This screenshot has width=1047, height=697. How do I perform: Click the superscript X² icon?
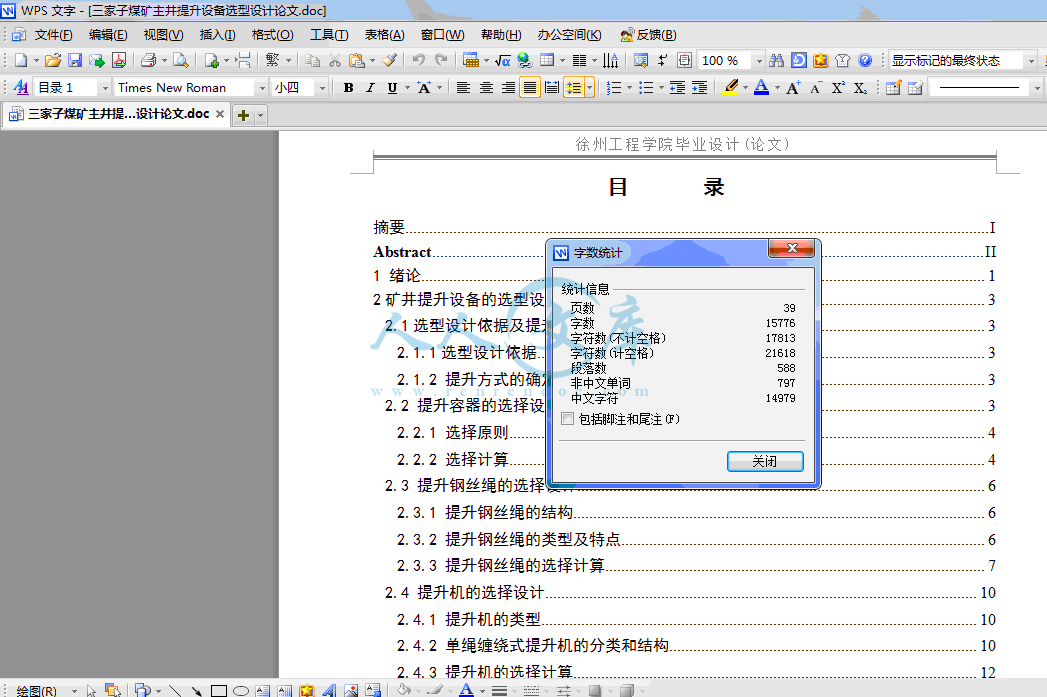(x=838, y=87)
